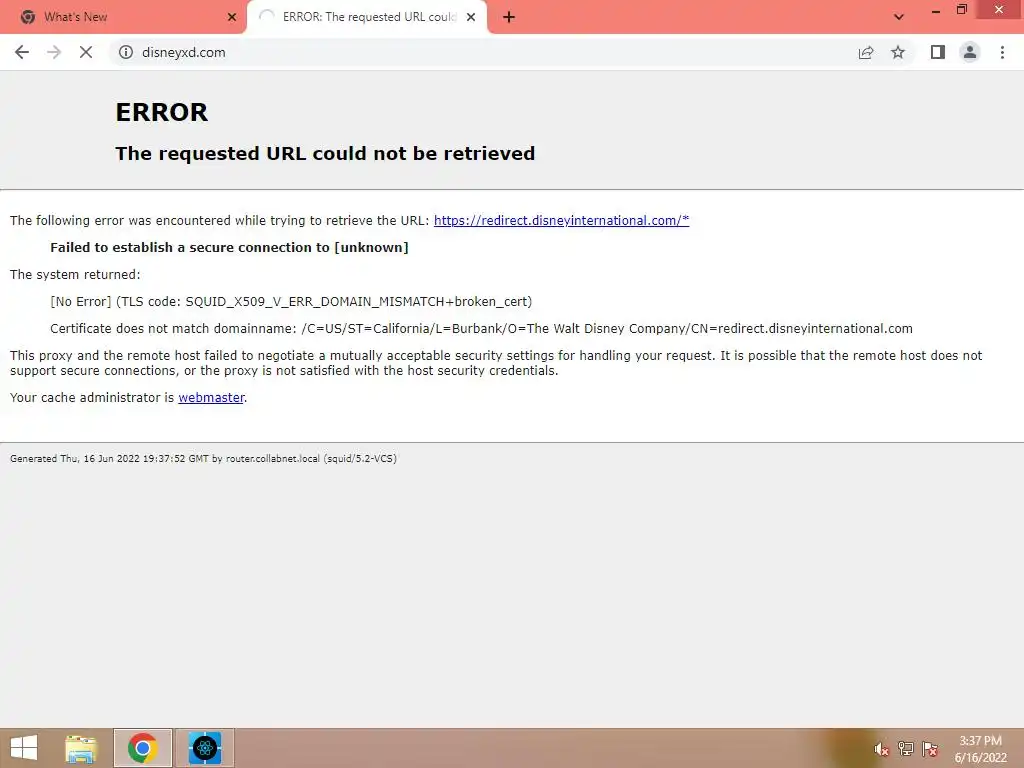Click the forward navigation arrow
The image size is (1024, 768).
[x=54, y=52]
